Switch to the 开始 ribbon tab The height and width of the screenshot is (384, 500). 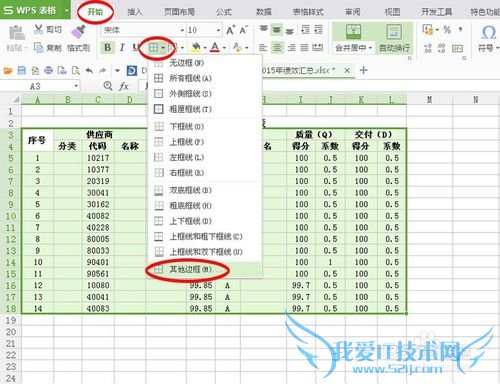pyautogui.click(x=95, y=12)
